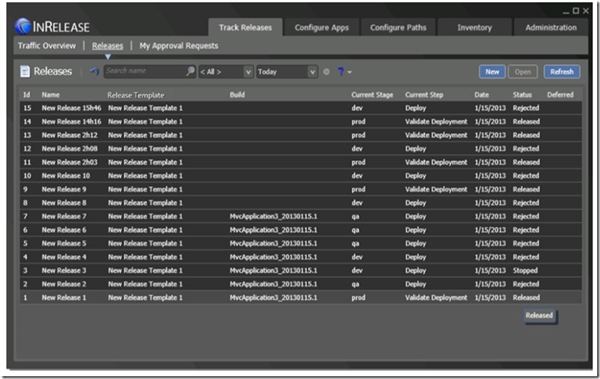The image size is (600, 379).
Task: Select the 'New Release 6' row
Action: (301, 230)
